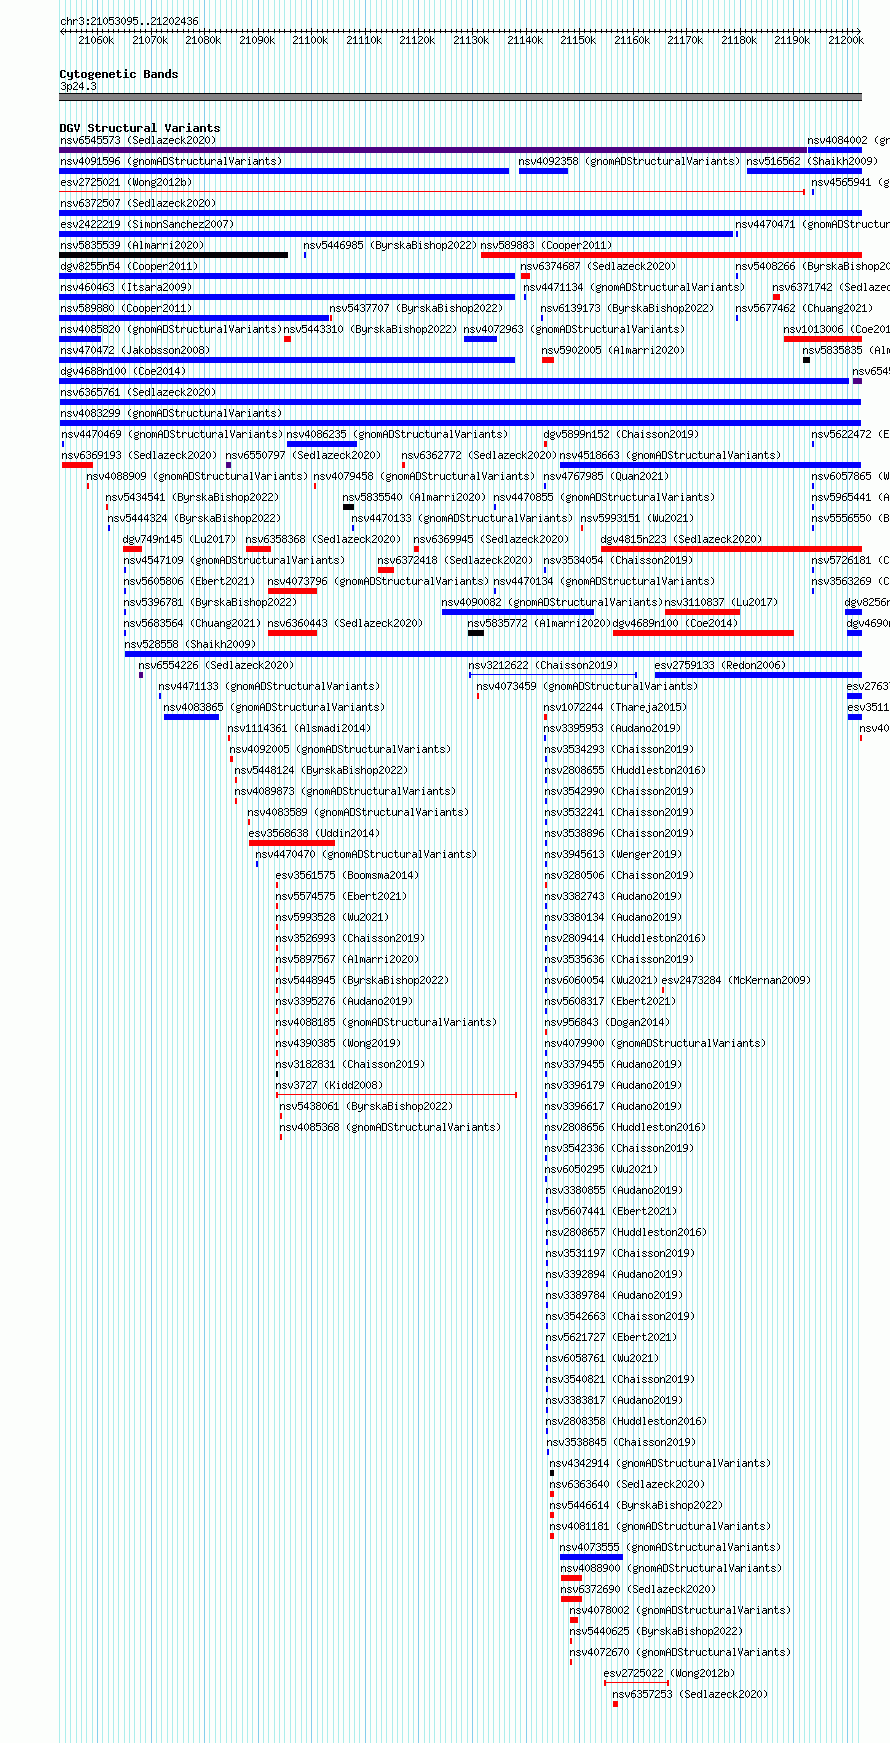Click nsv5437707 (ByrskaBishop2022) label
Screen dimensions: 890x1743
coord(416,308)
